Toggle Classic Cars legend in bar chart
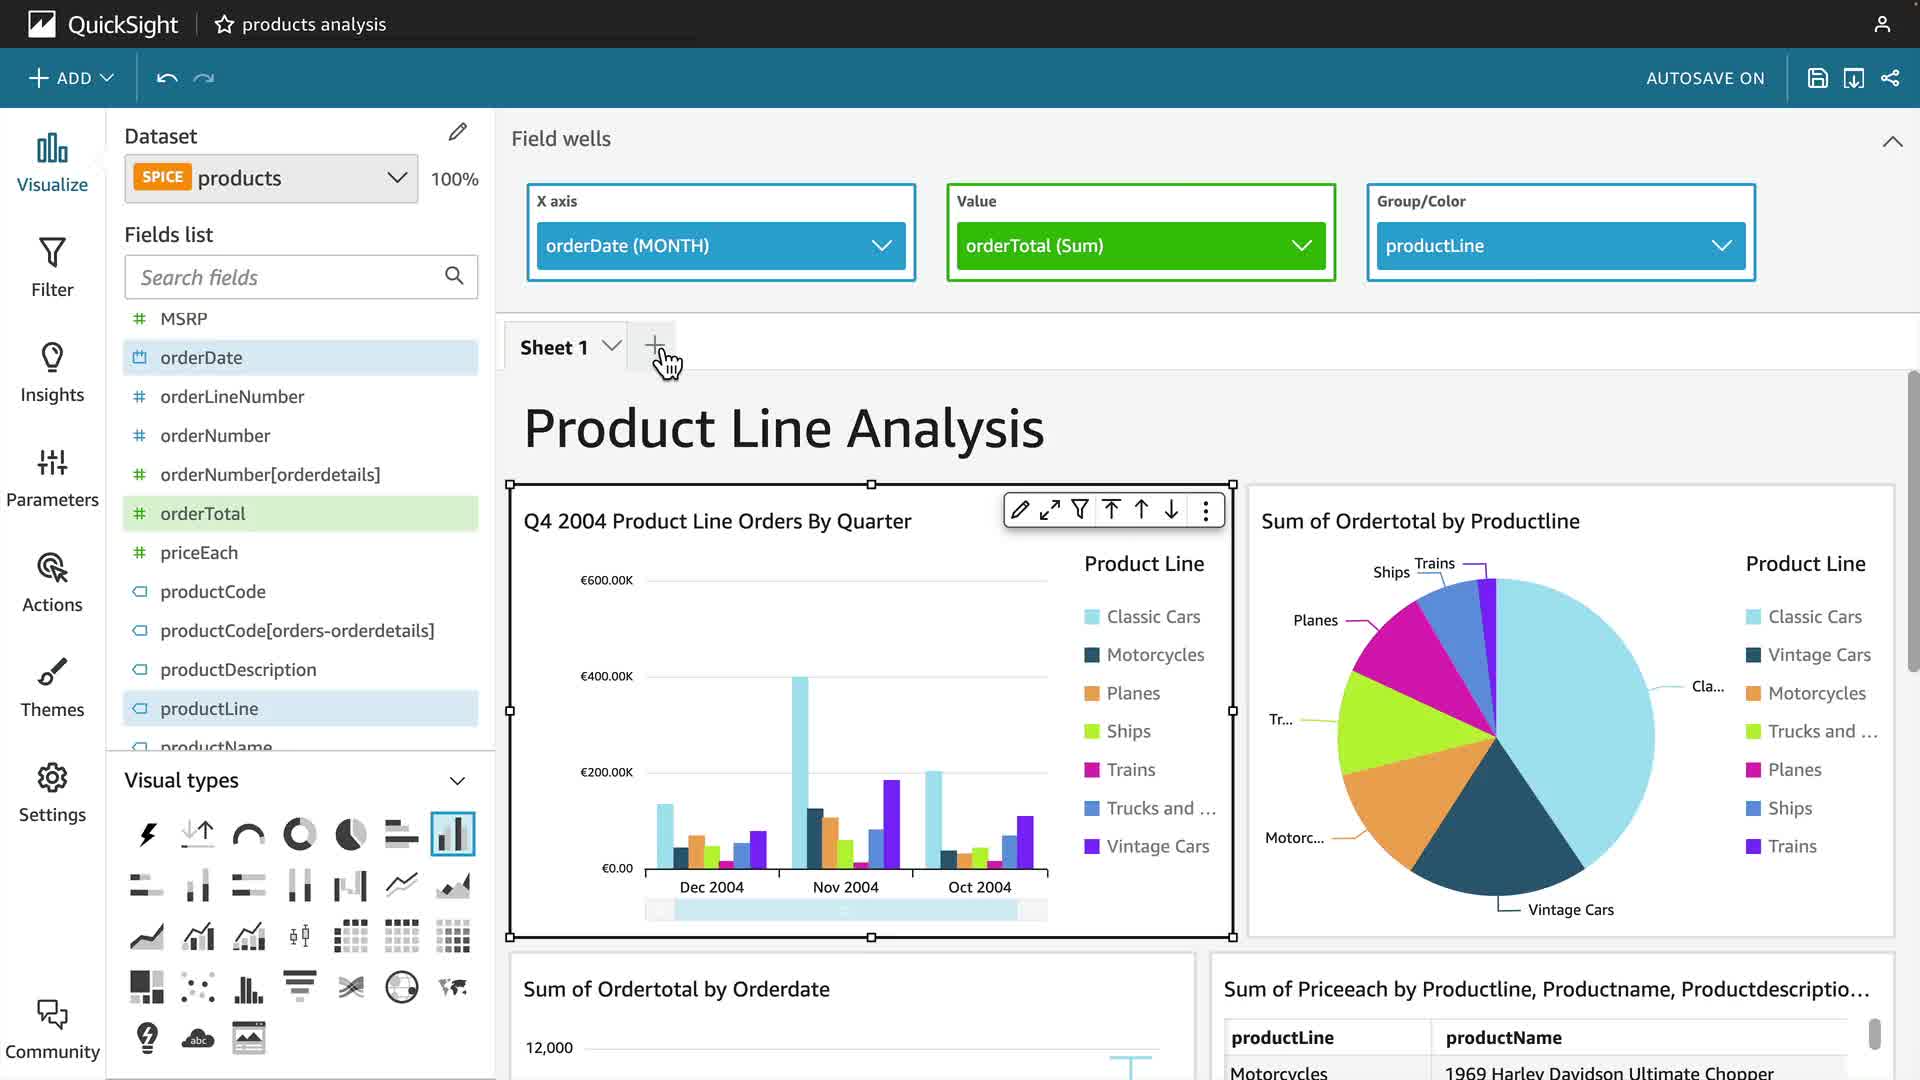 pyautogui.click(x=1152, y=617)
